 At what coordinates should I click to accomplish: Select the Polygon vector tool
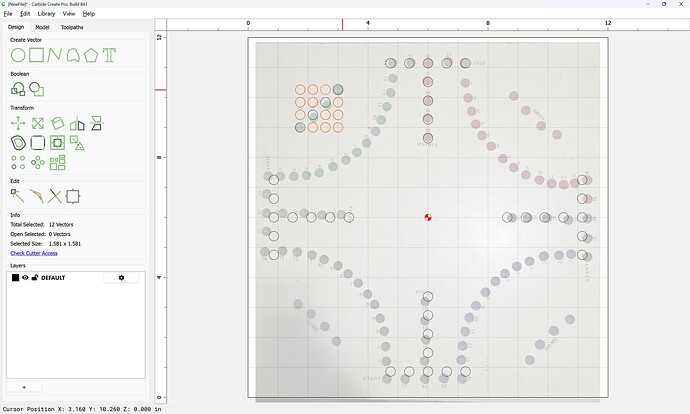[91, 55]
